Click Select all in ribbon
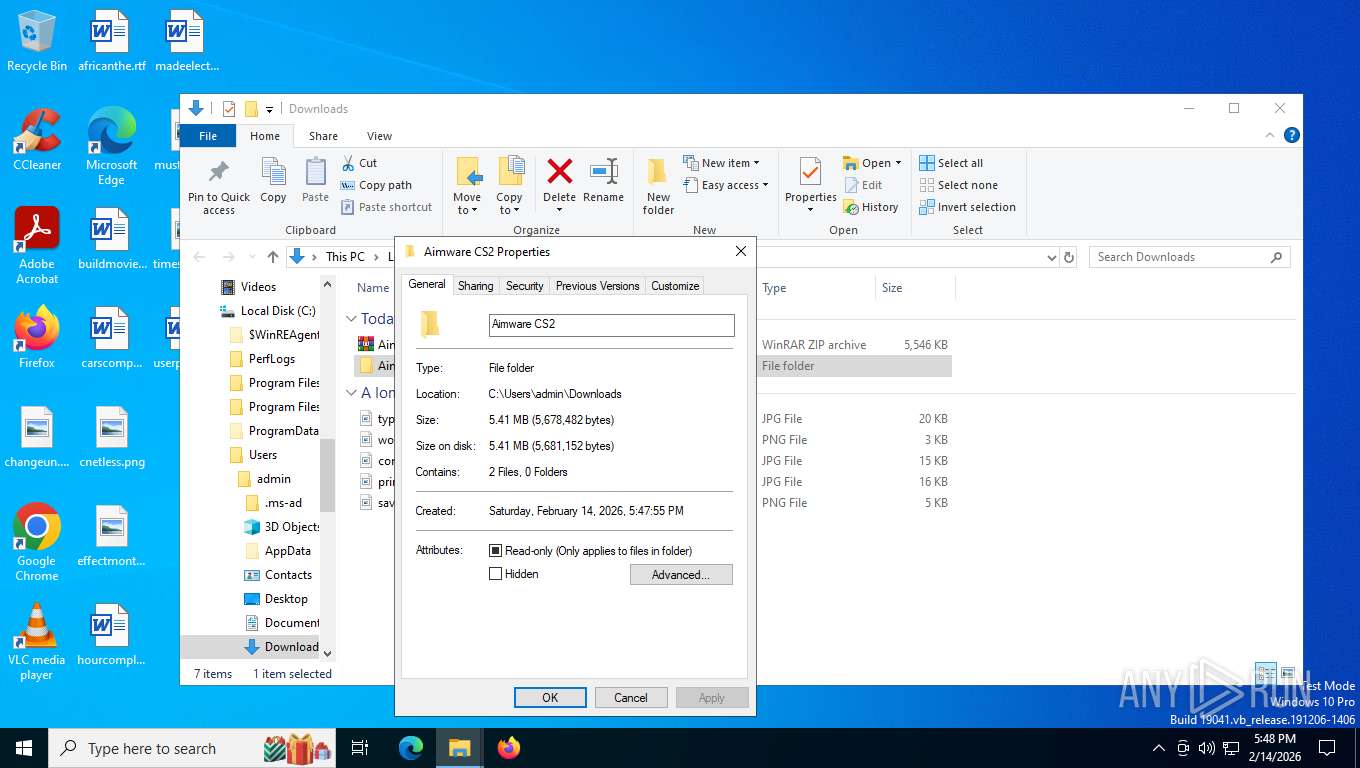Viewport: 1360px width, 768px height. point(951,163)
